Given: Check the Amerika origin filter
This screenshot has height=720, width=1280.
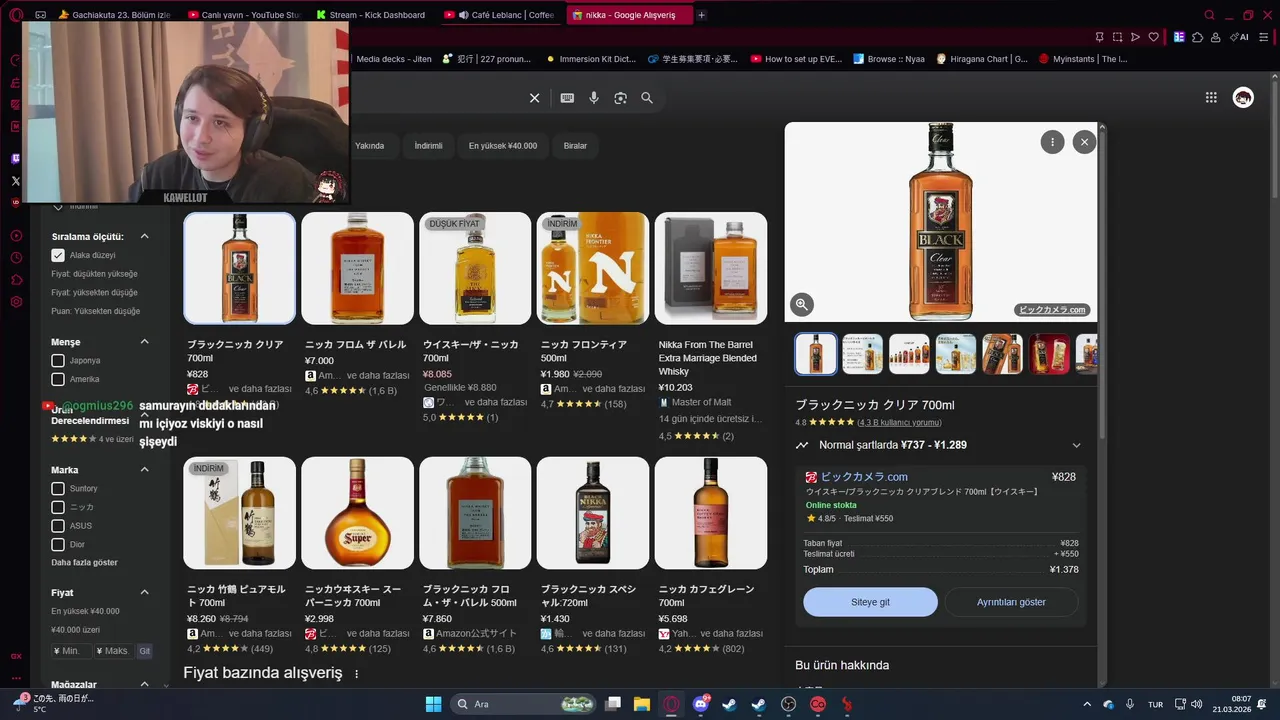Looking at the screenshot, I should (58, 380).
